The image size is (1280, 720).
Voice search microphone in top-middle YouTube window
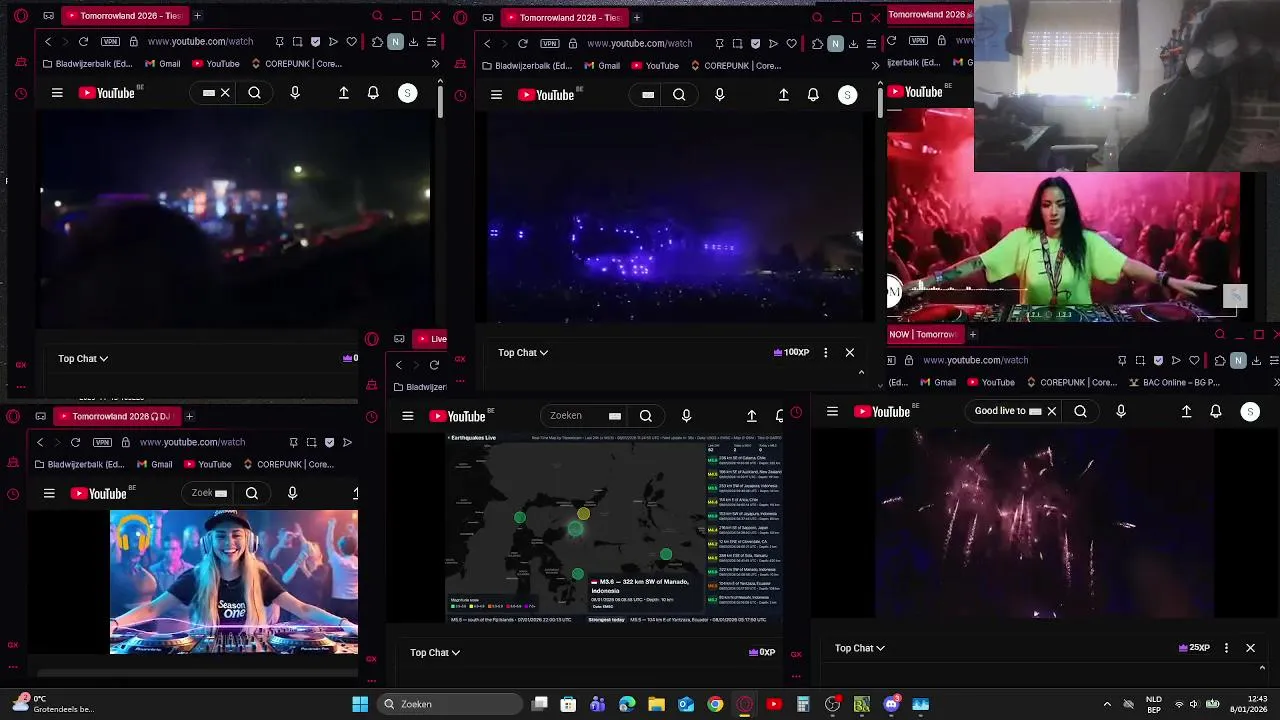click(x=719, y=95)
